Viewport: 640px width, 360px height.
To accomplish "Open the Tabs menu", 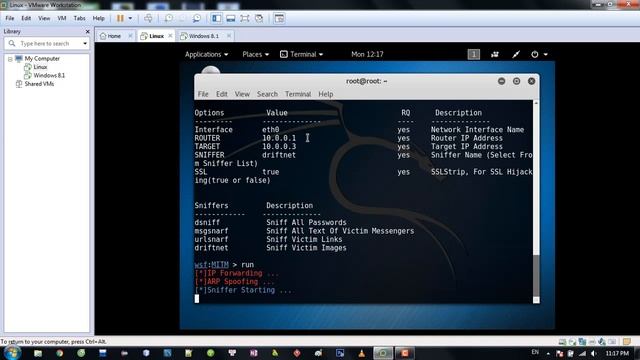I will [79, 18].
